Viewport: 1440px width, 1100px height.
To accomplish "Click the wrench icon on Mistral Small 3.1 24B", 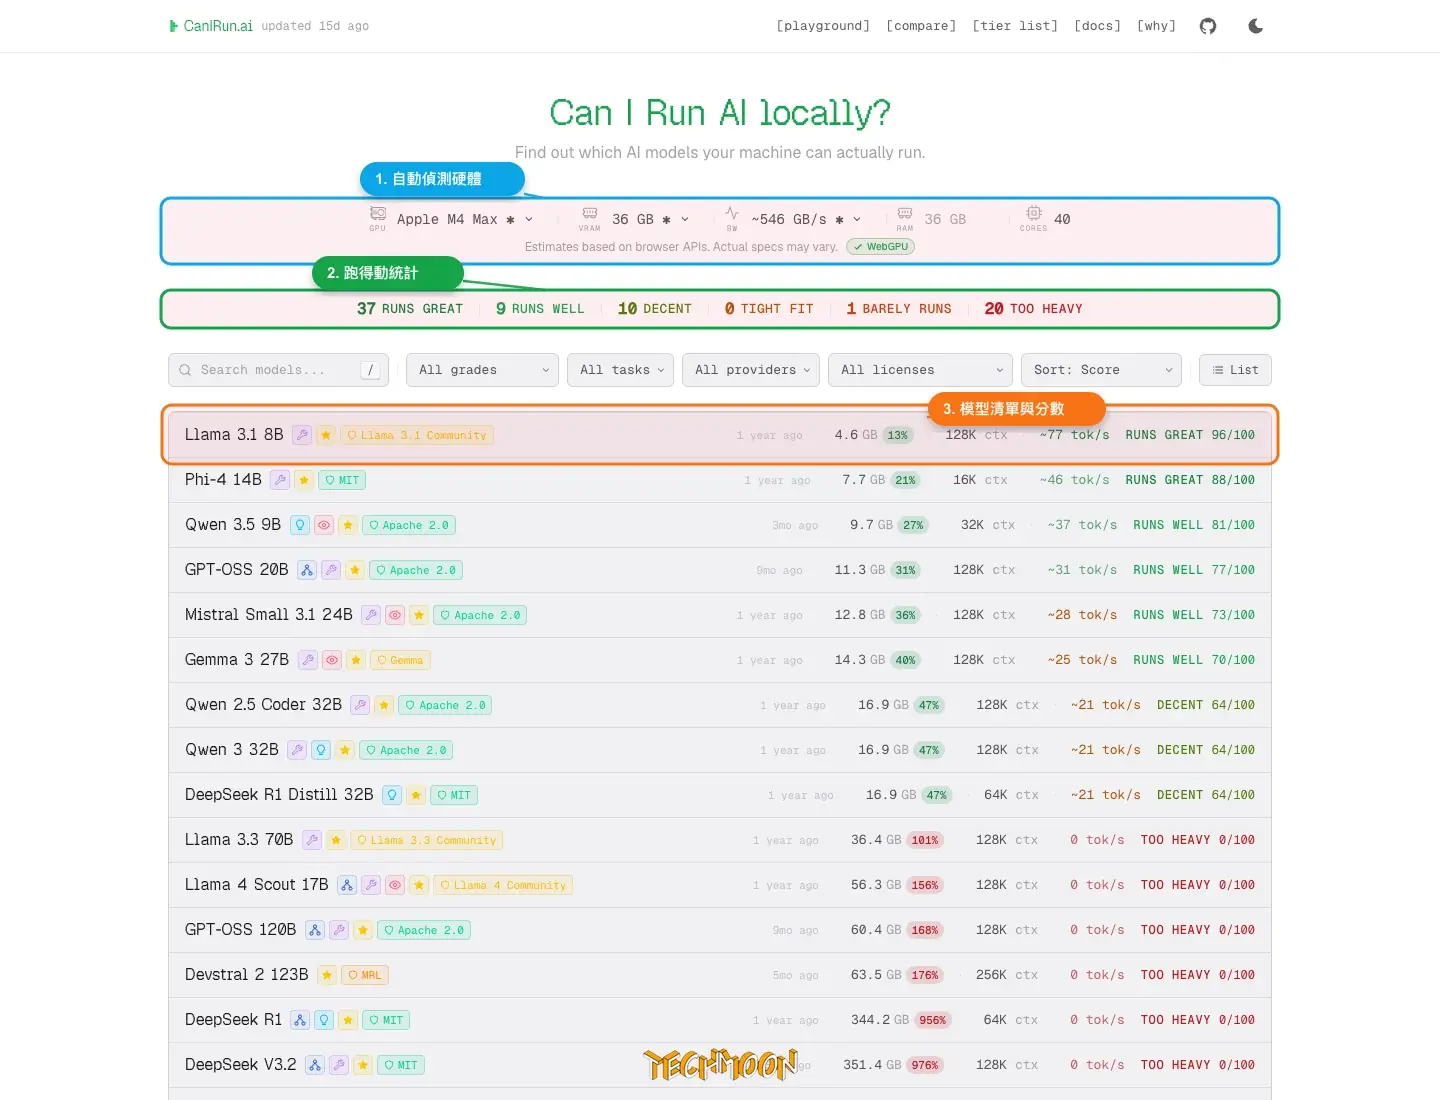I will [x=371, y=615].
